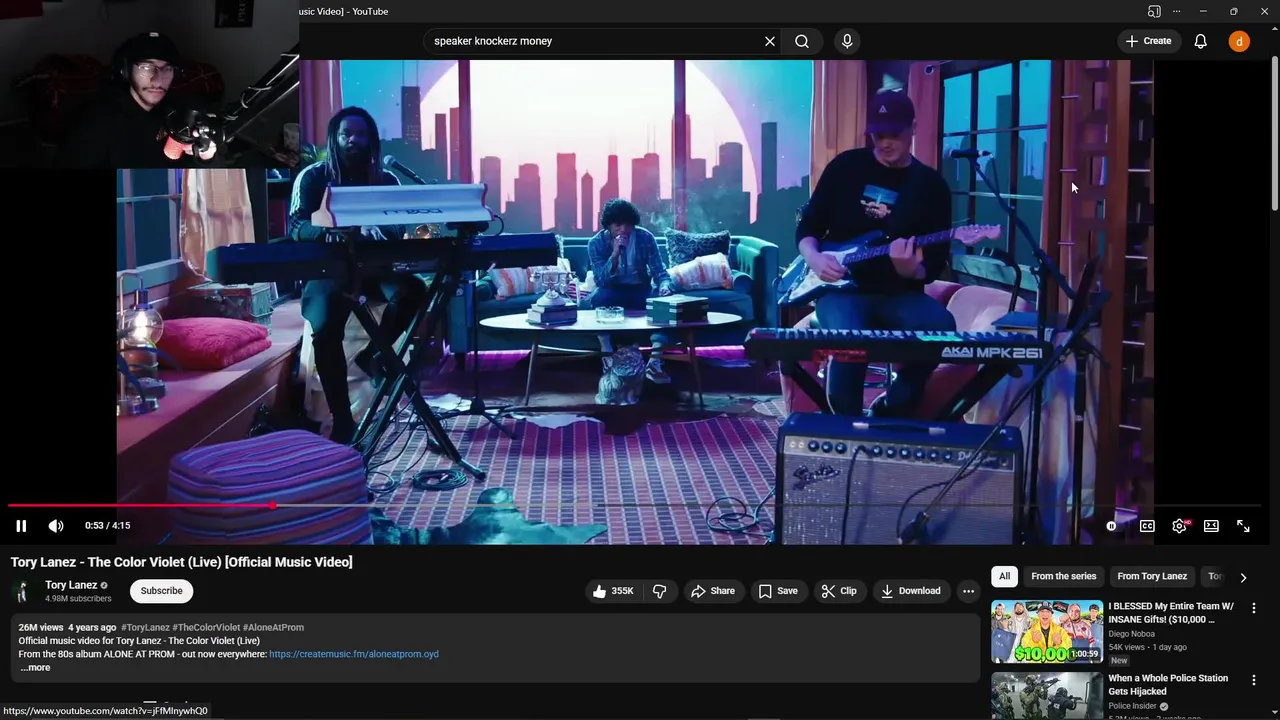Open the browser app search-tab icon in title bar

(1154, 11)
